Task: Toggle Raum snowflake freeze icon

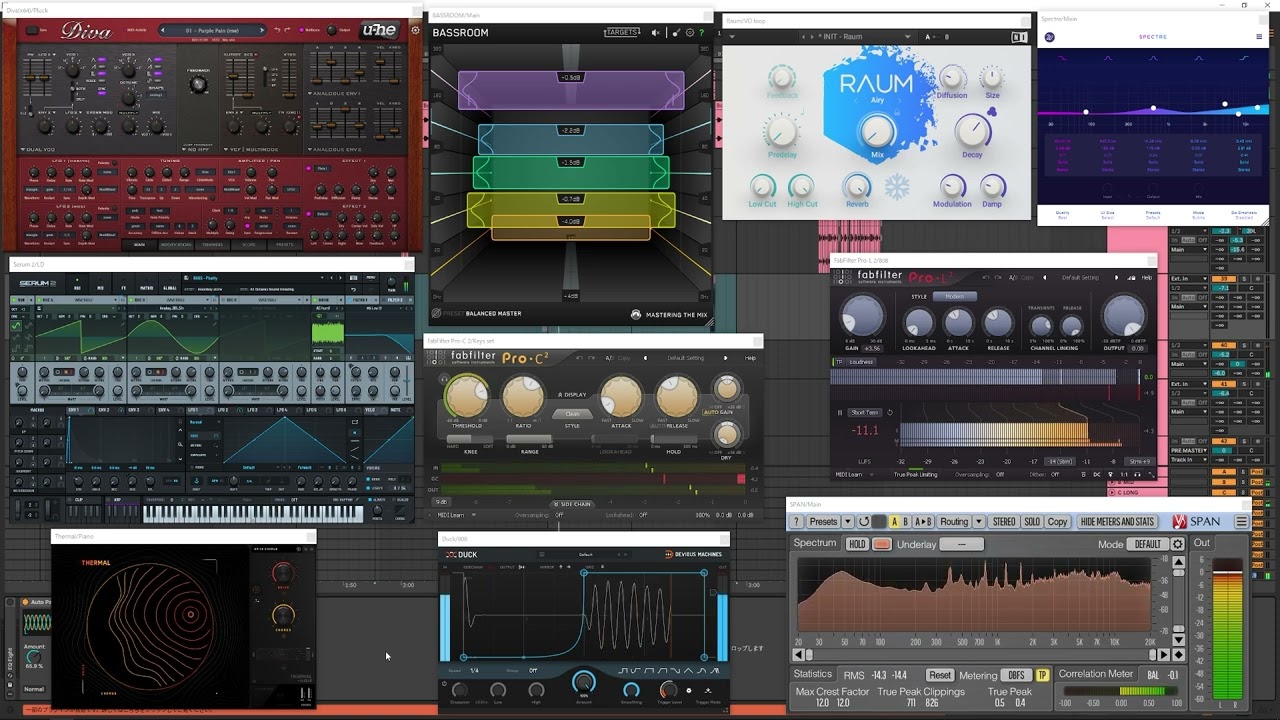Action: tap(897, 186)
